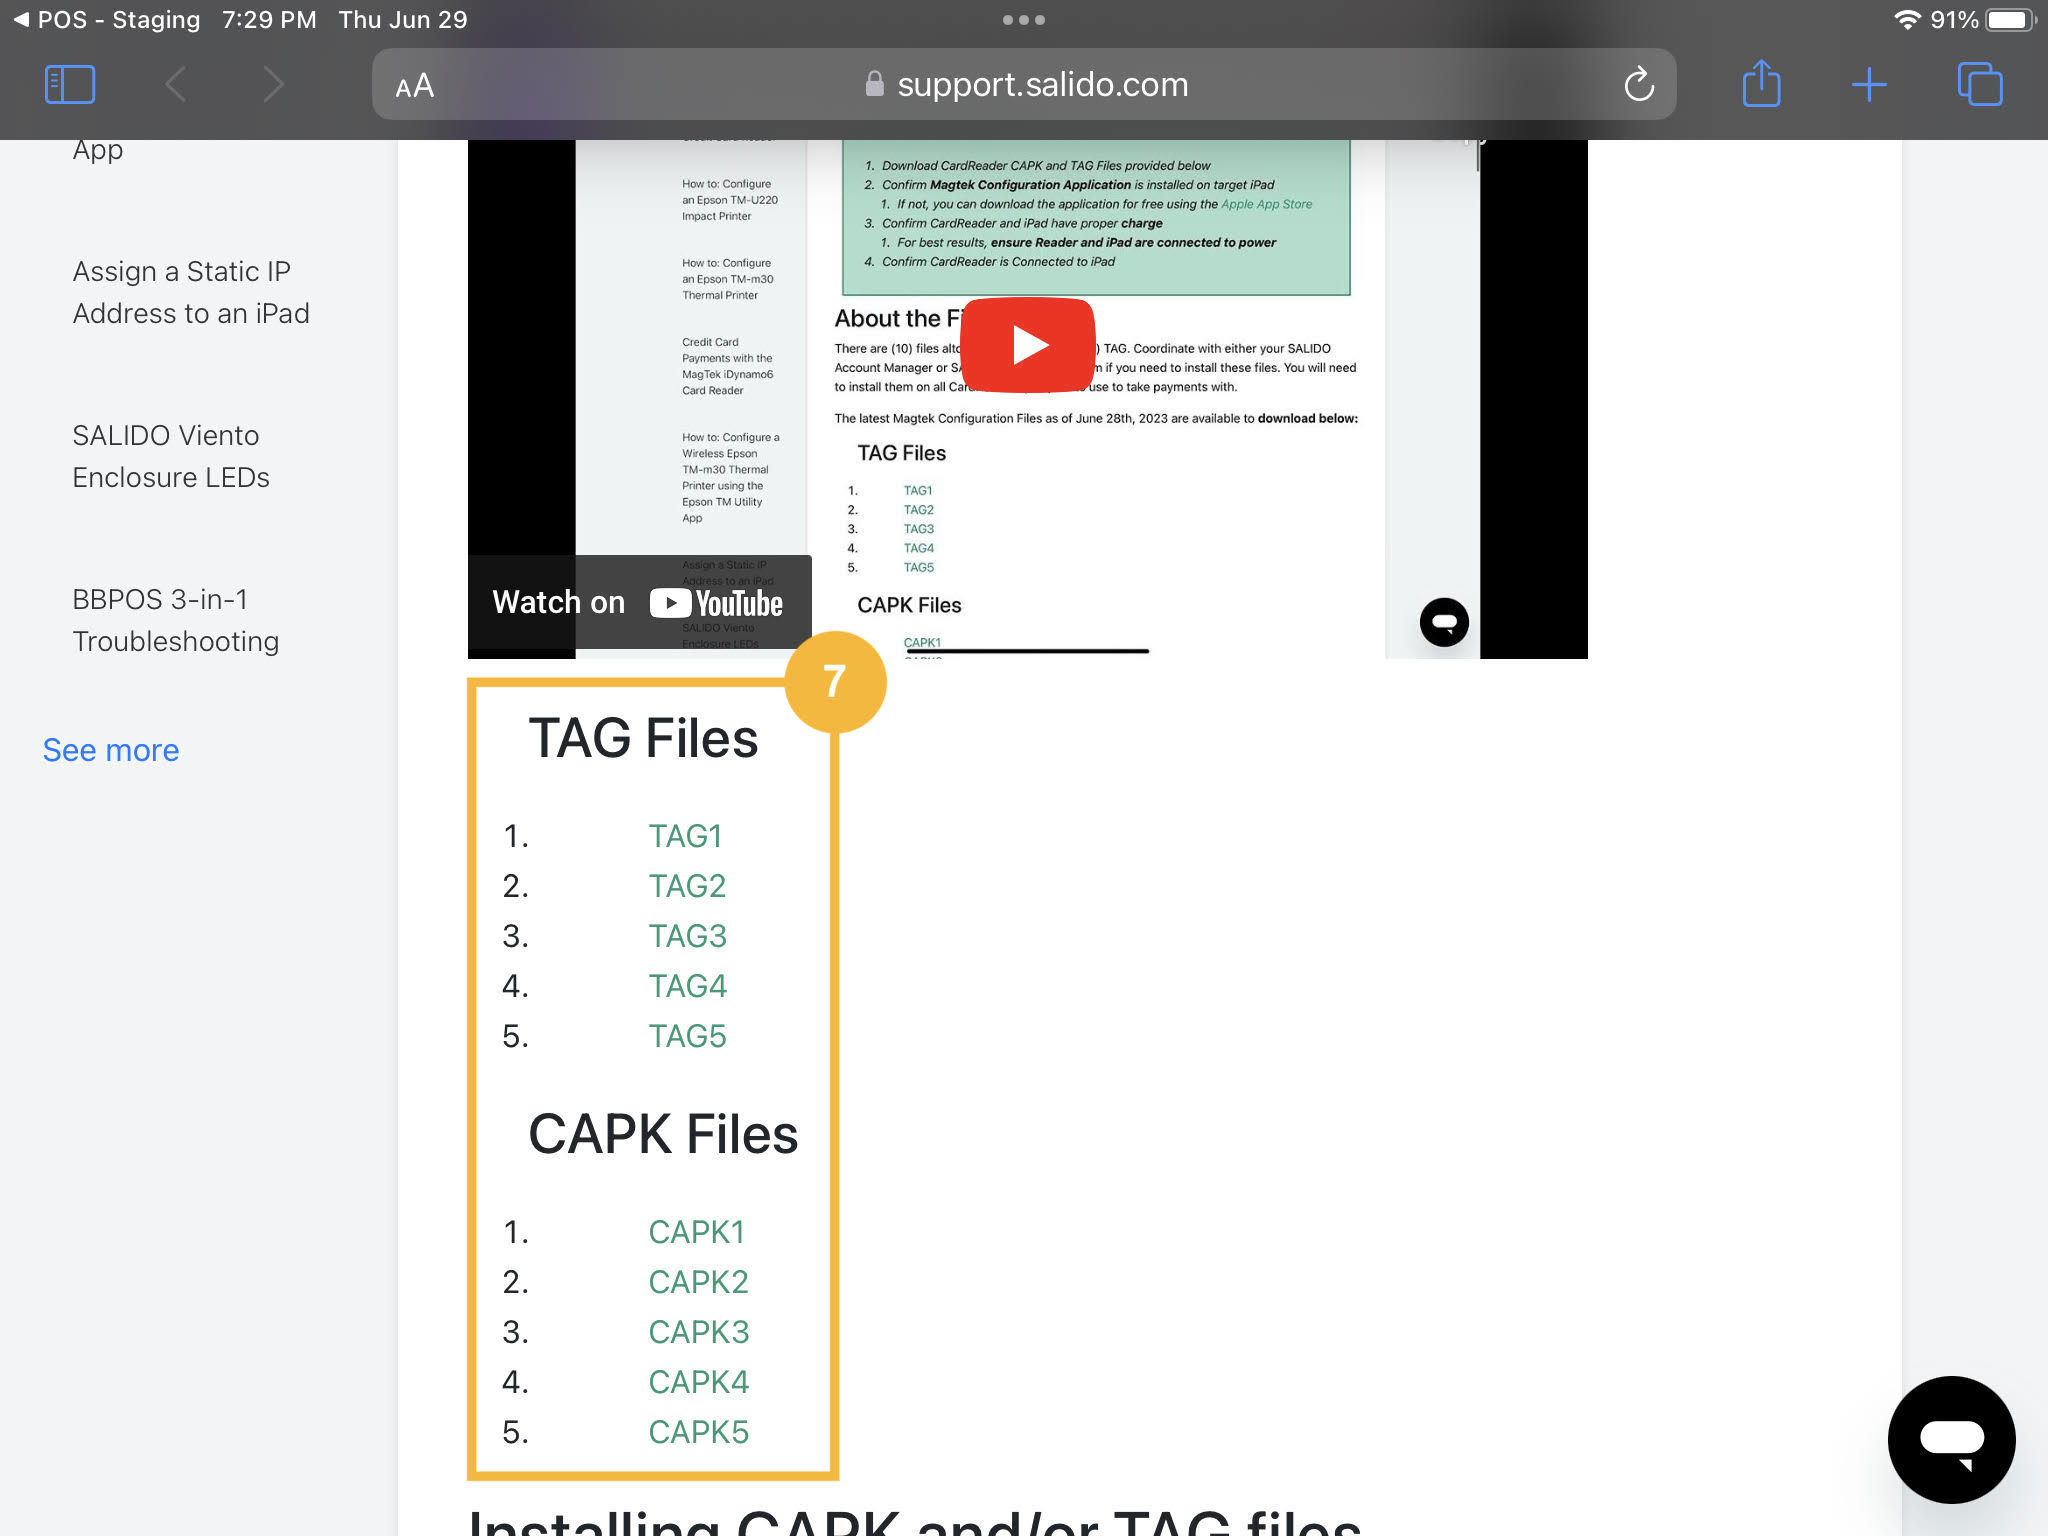
Task: Download the TAG1 file
Action: tap(685, 836)
